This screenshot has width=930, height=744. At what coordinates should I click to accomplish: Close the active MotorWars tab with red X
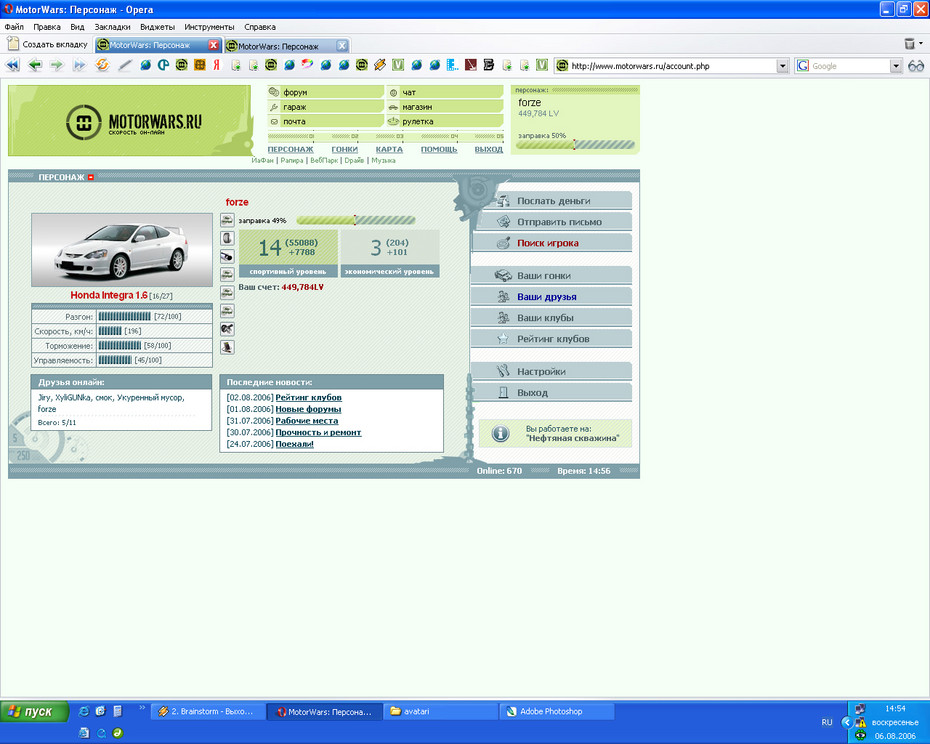click(214, 45)
